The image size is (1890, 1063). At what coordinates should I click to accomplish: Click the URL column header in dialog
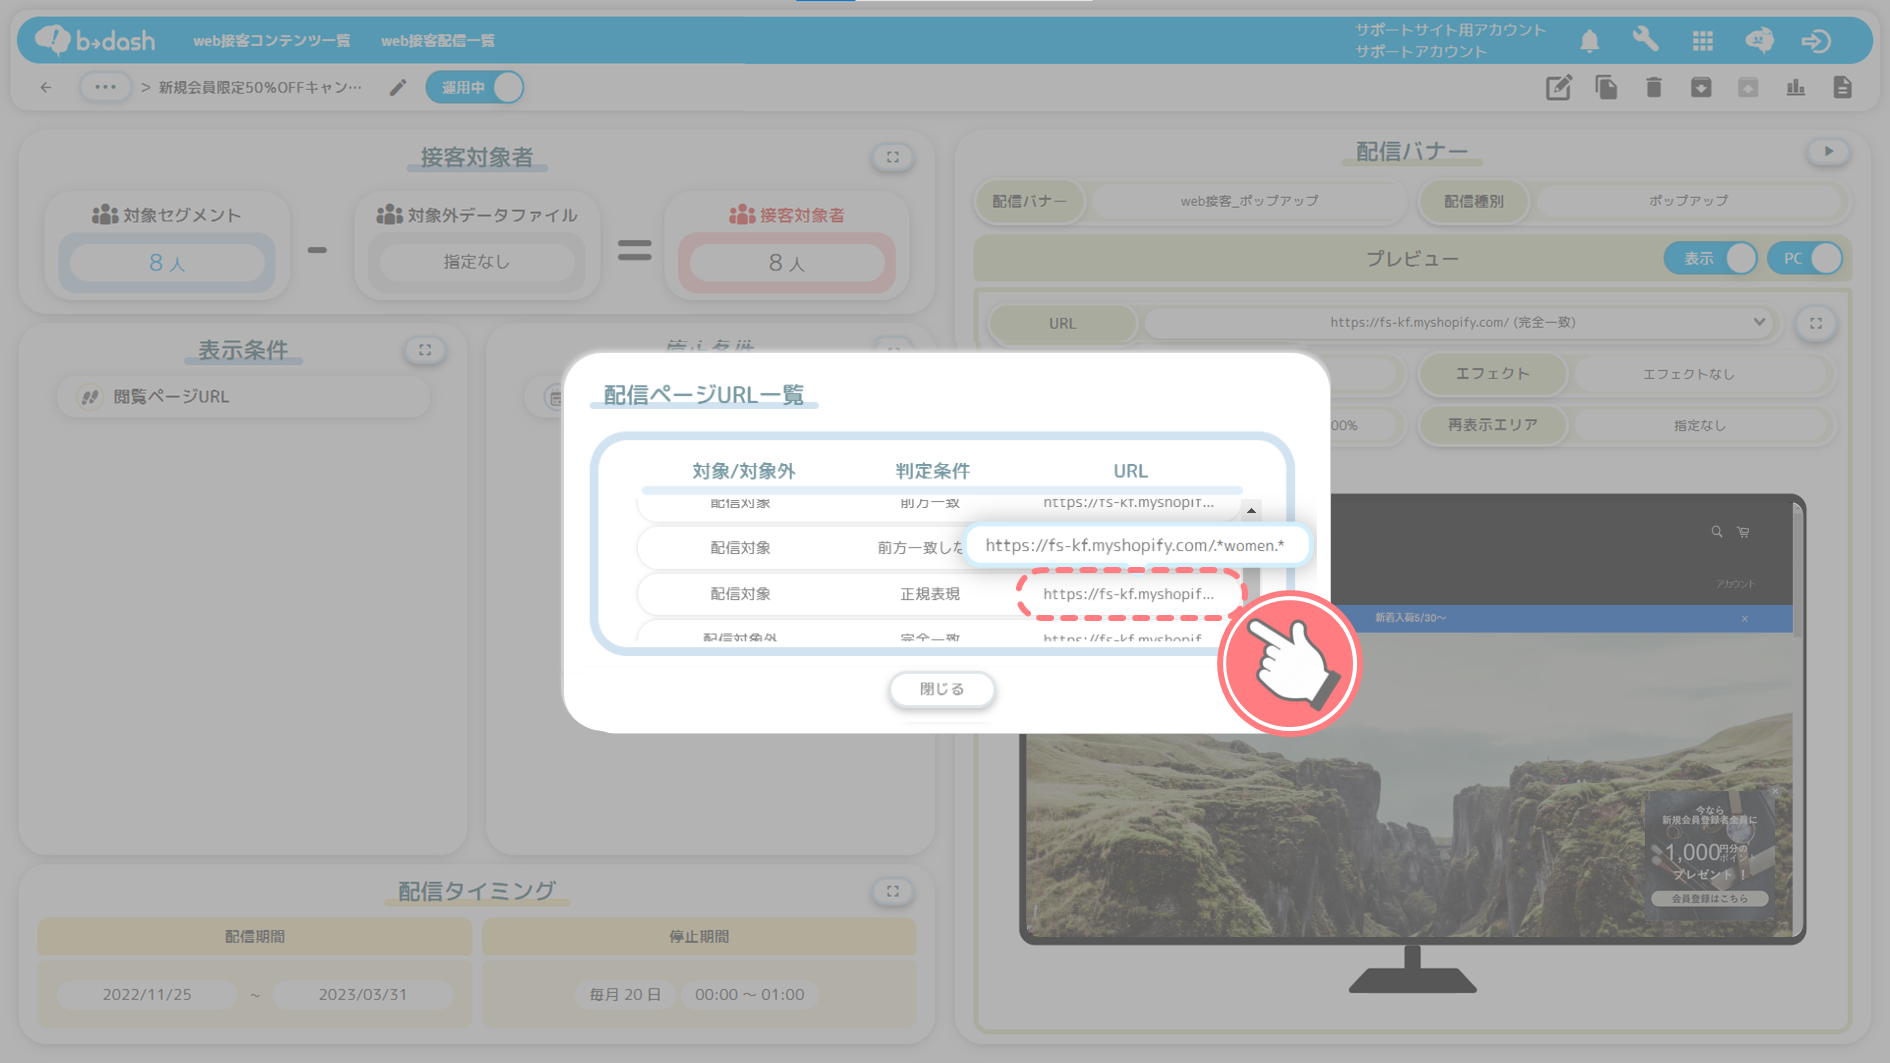pyautogui.click(x=1130, y=471)
